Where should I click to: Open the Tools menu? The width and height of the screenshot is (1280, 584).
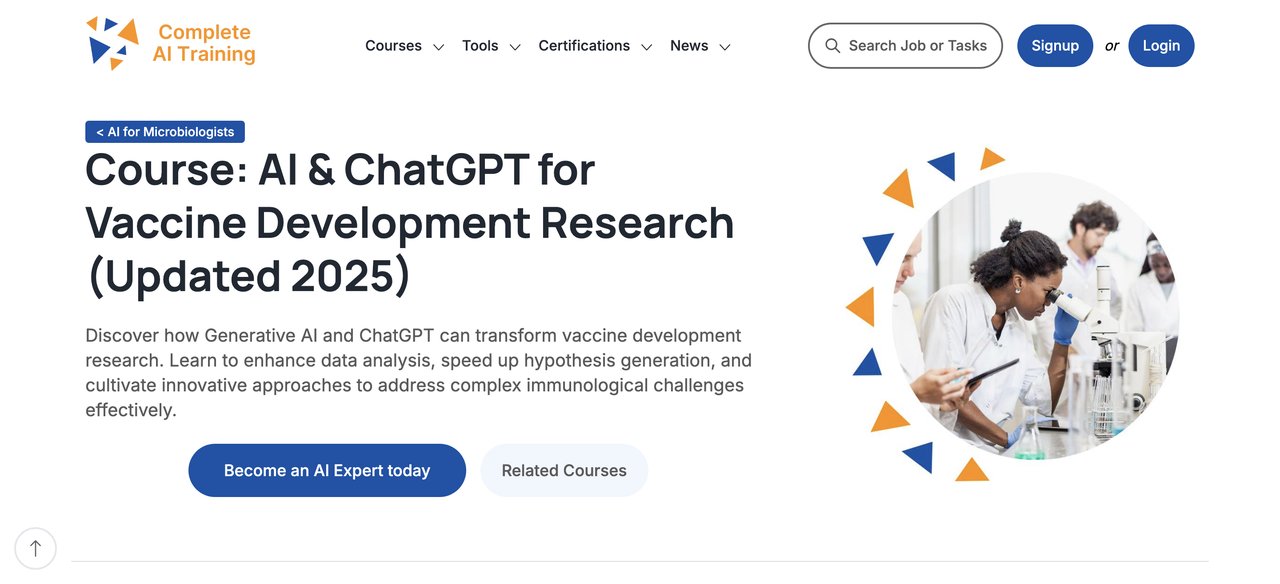[x=480, y=46]
